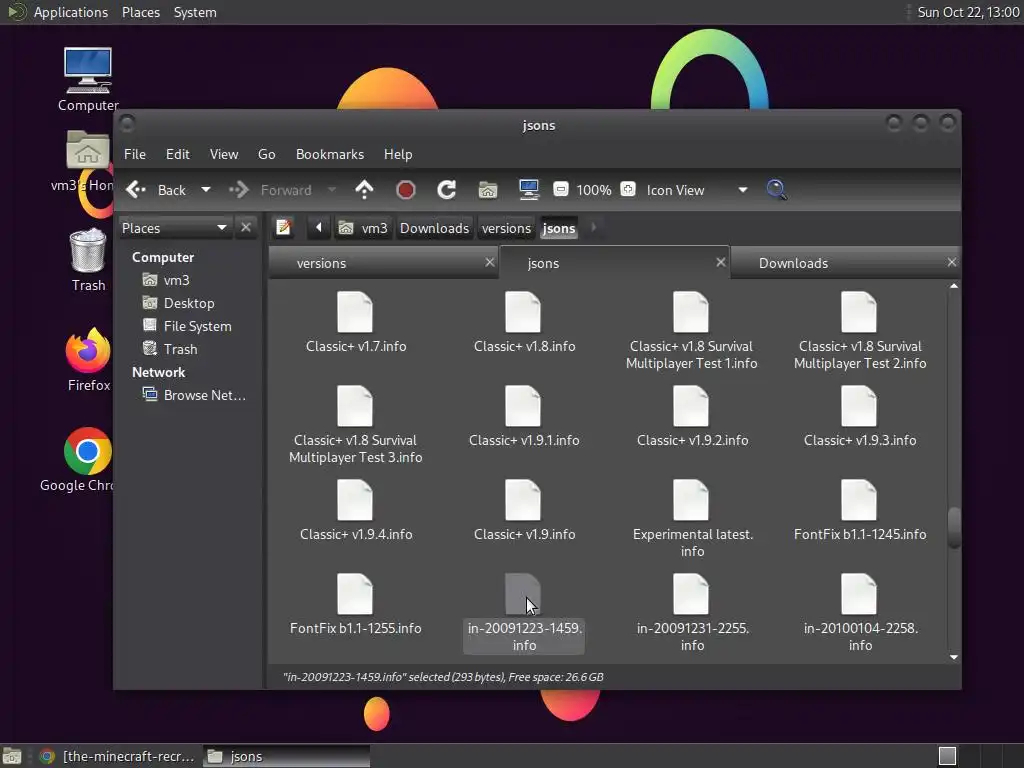Select the Classic+ v1.9.3.info file icon
This screenshot has width=1024, height=768.
tap(859, 406)
